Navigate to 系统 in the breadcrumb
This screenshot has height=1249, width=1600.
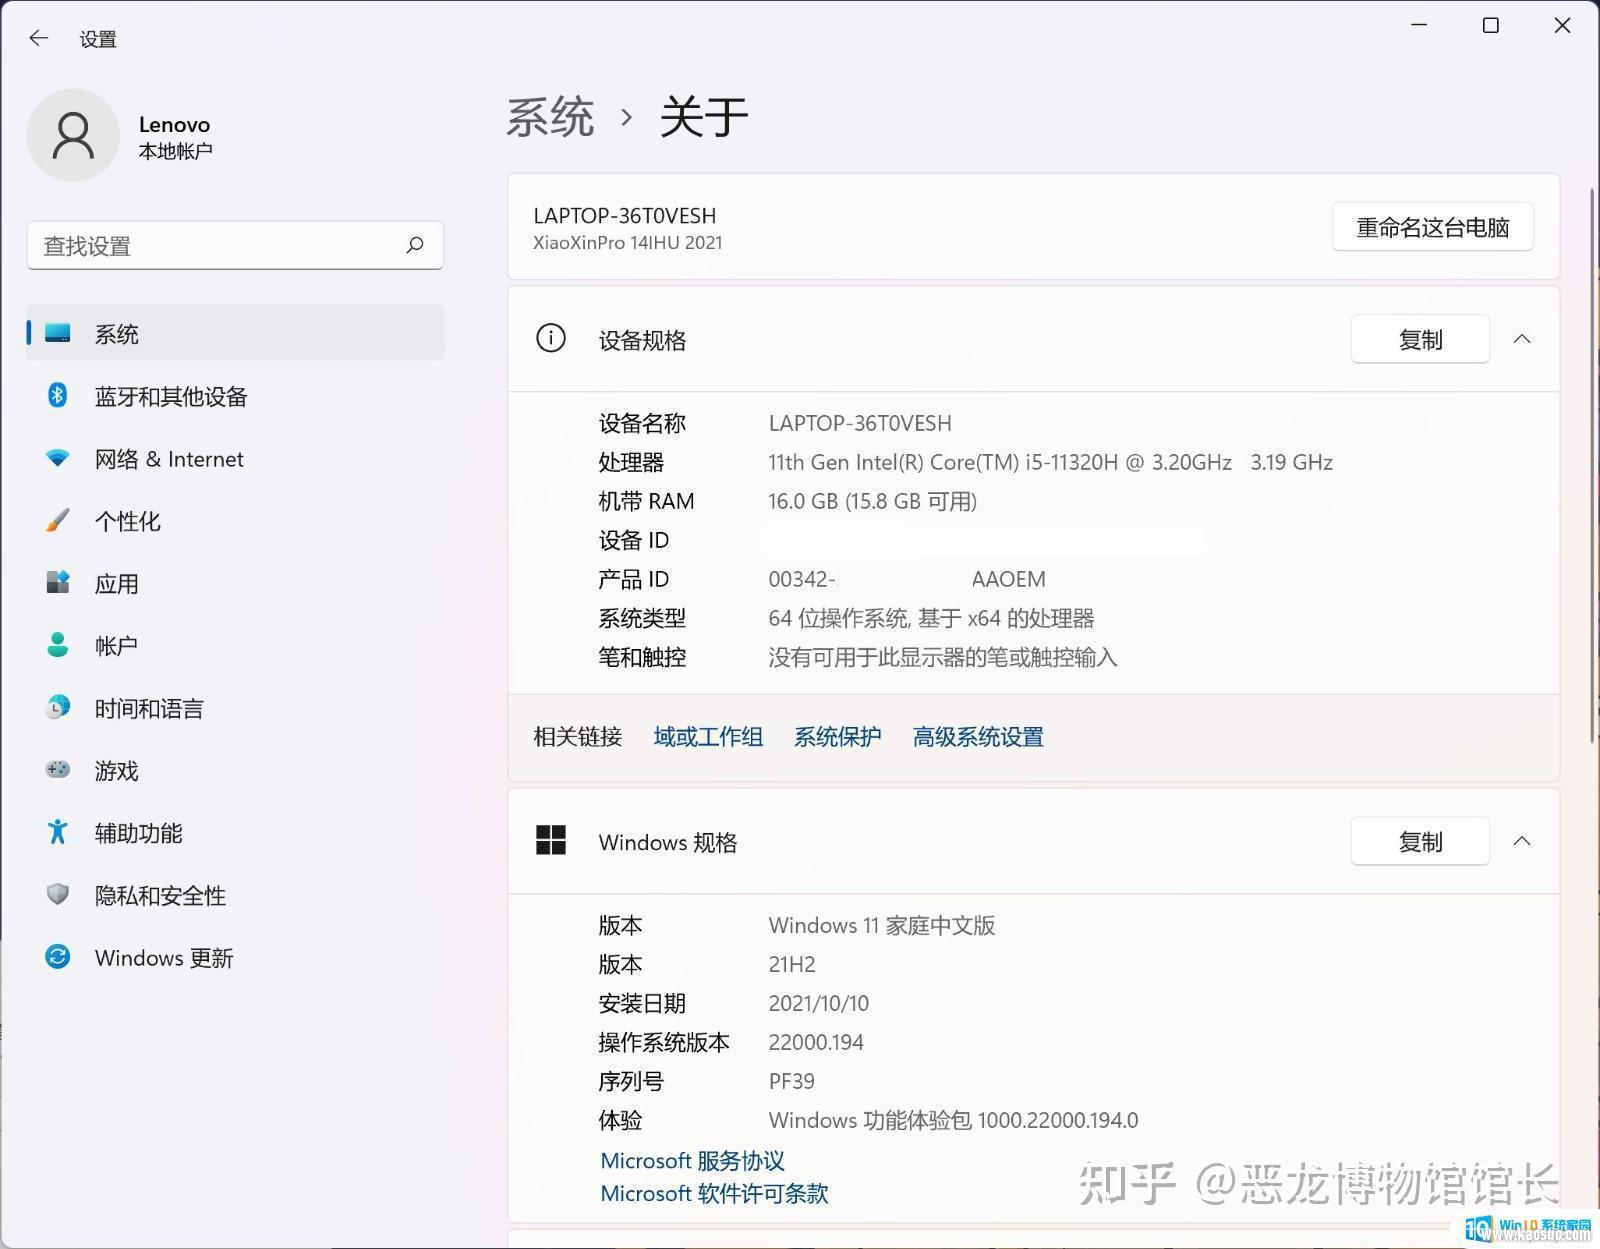550,117
